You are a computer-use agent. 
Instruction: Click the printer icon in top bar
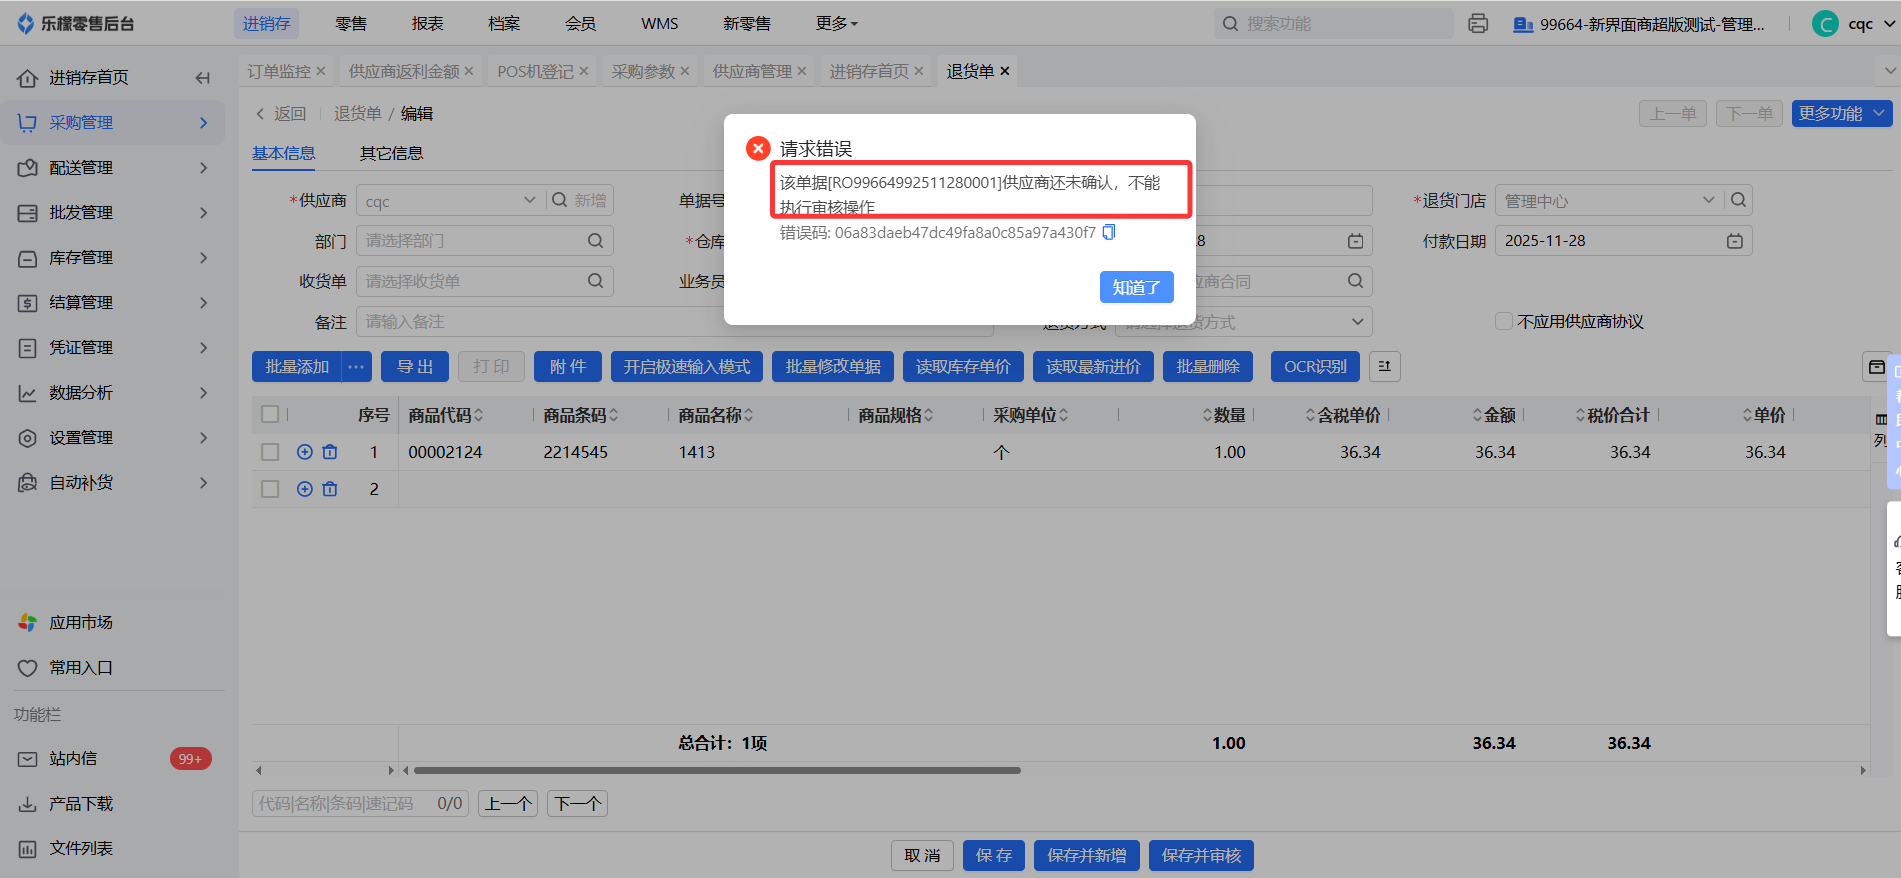coord(1478,24)
